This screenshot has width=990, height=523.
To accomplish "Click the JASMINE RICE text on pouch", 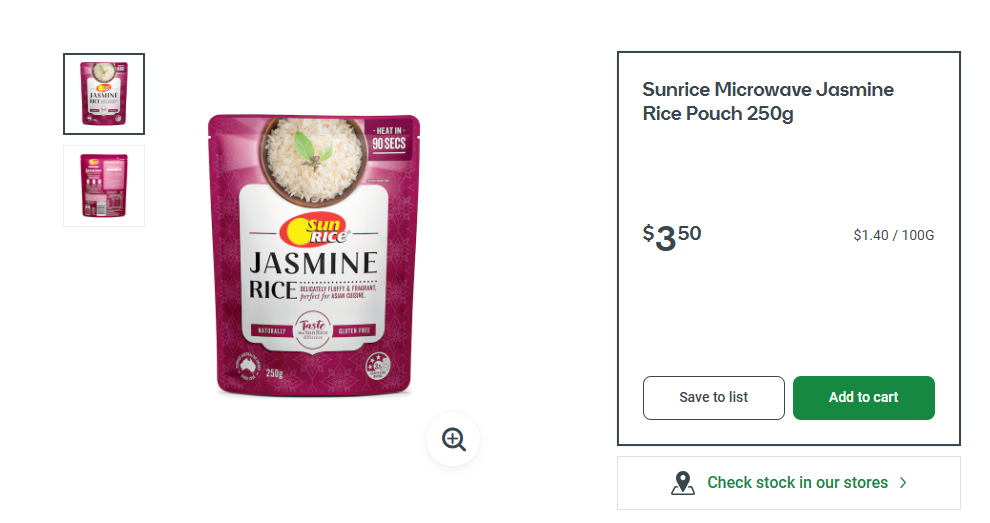I will [312, 274].
